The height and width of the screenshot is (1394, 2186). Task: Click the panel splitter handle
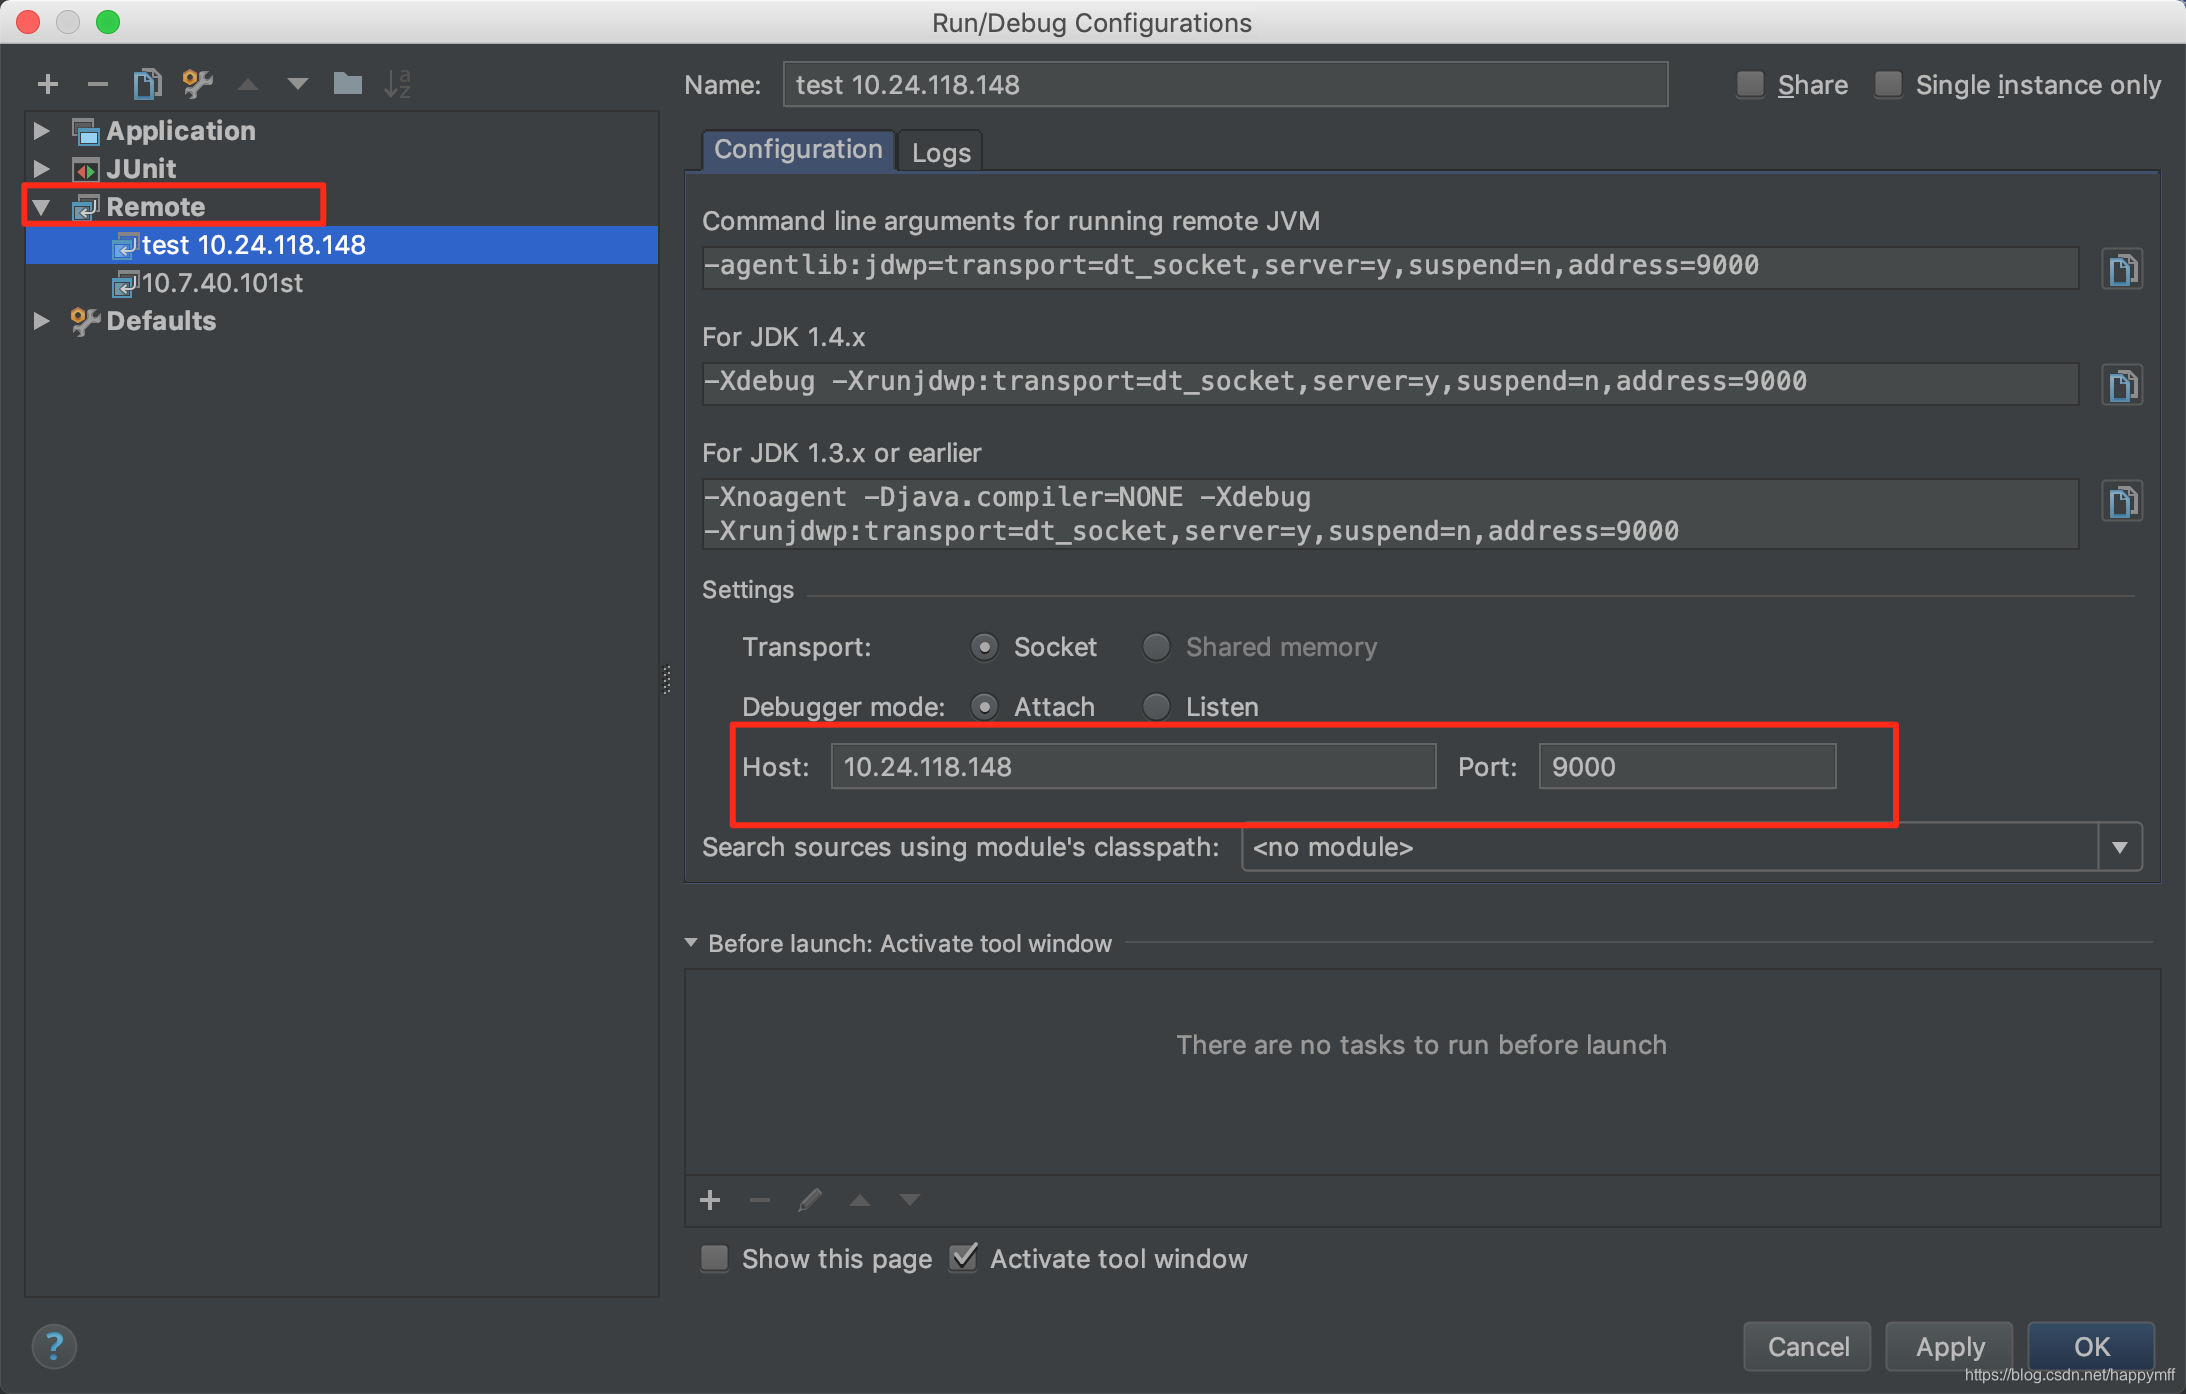[x=667, y=680]
